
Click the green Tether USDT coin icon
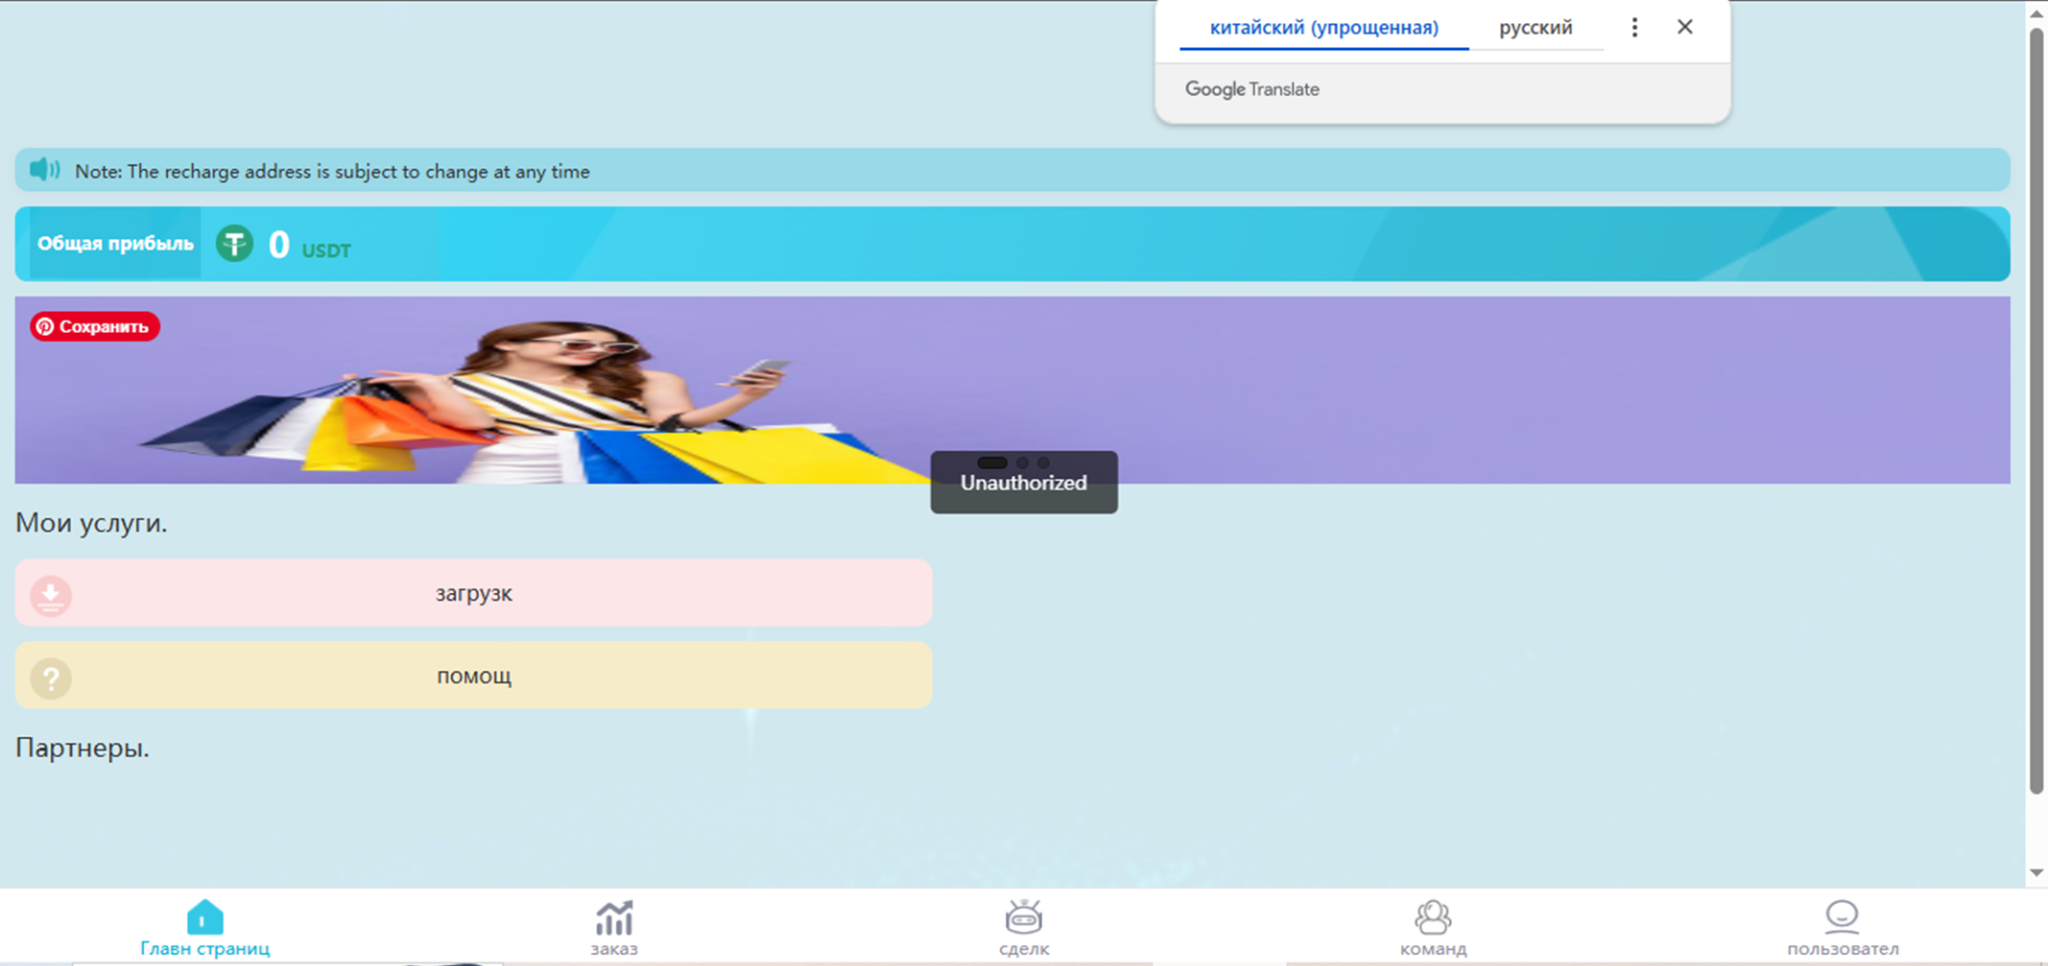click(x=235, y=243)
